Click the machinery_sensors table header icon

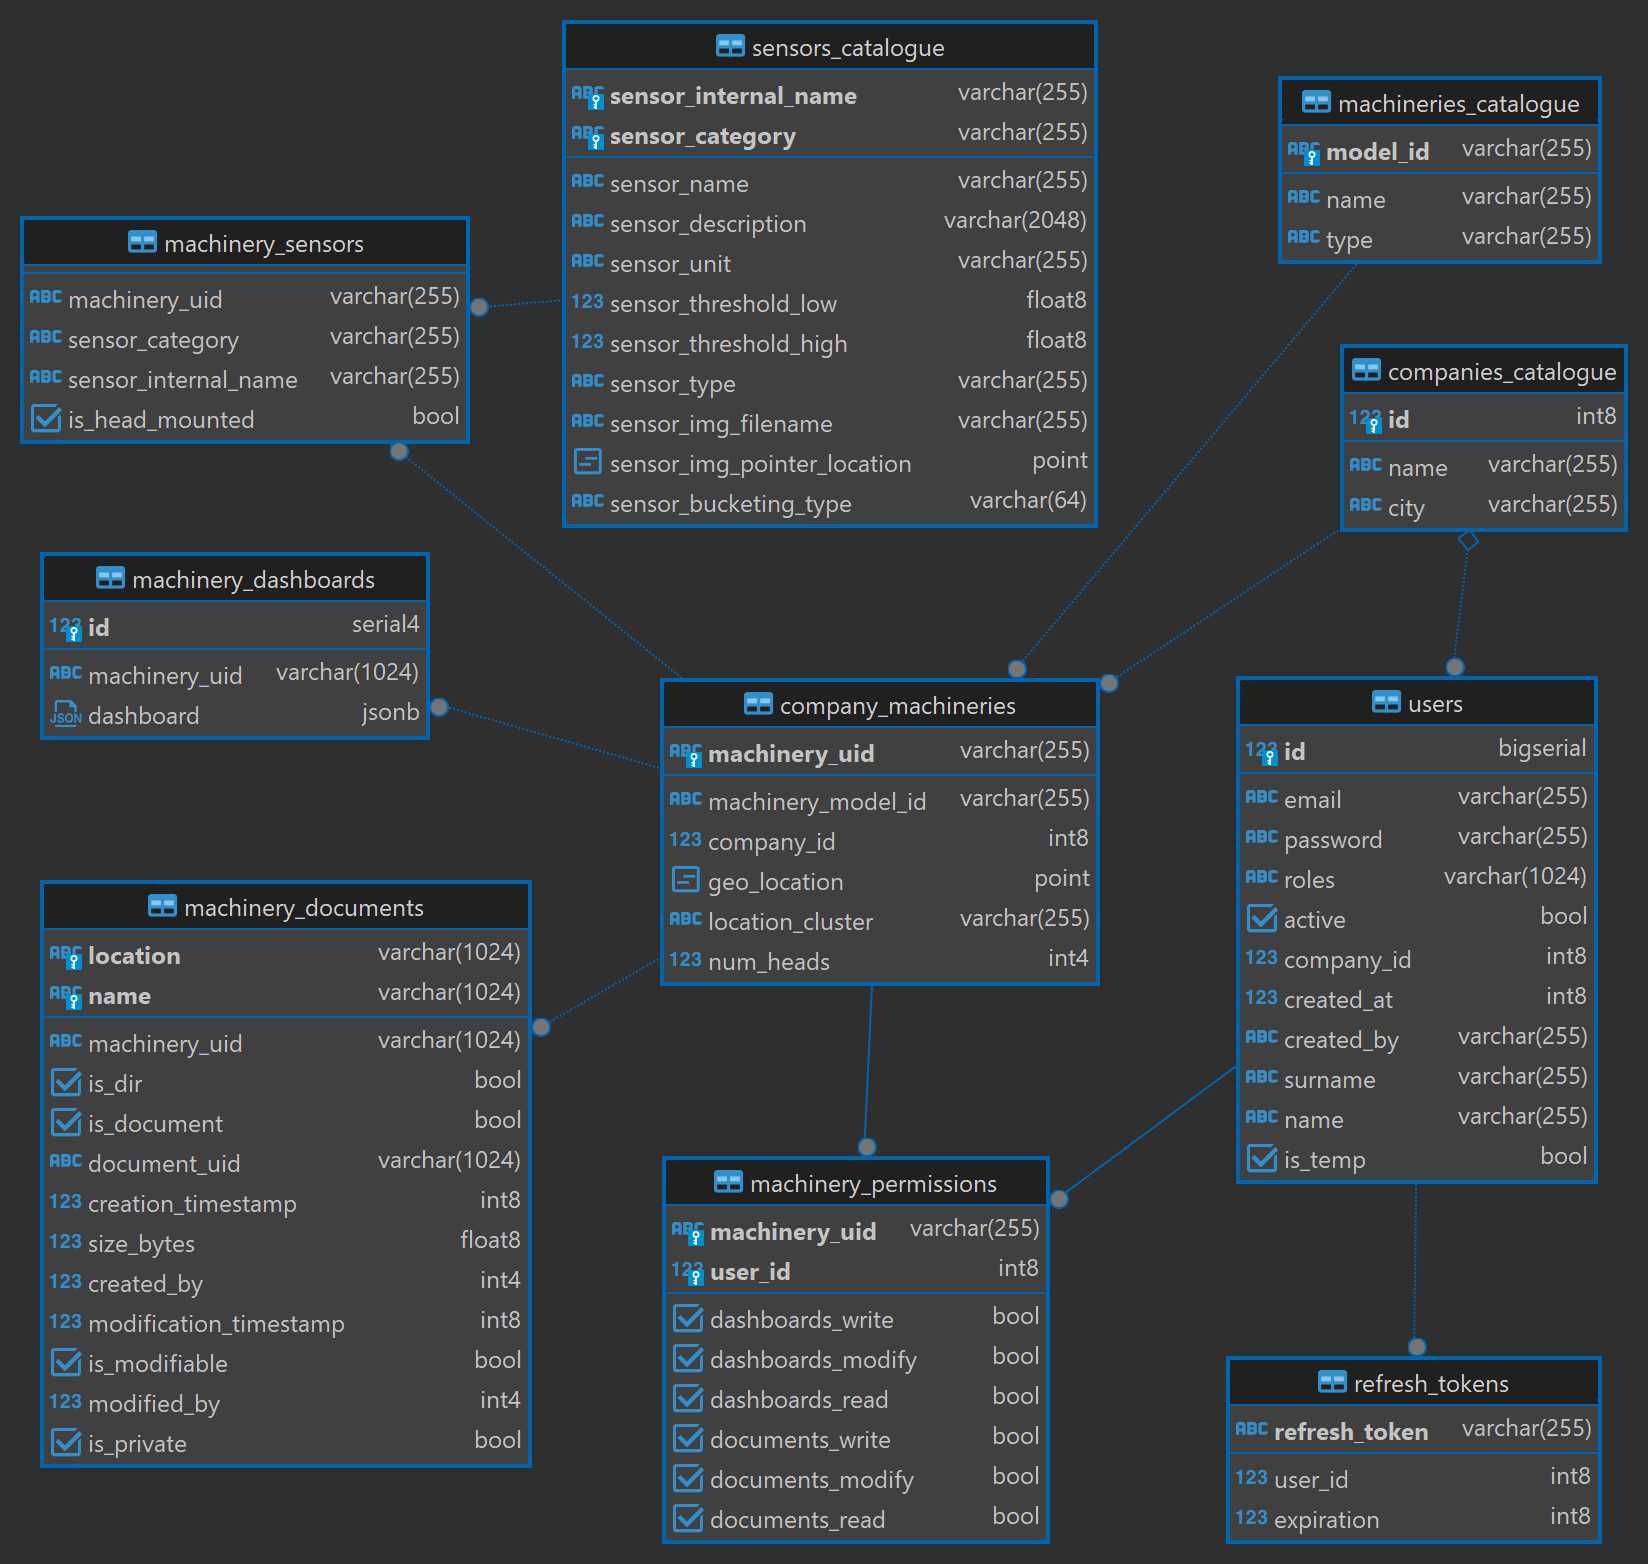click(142, 242)
